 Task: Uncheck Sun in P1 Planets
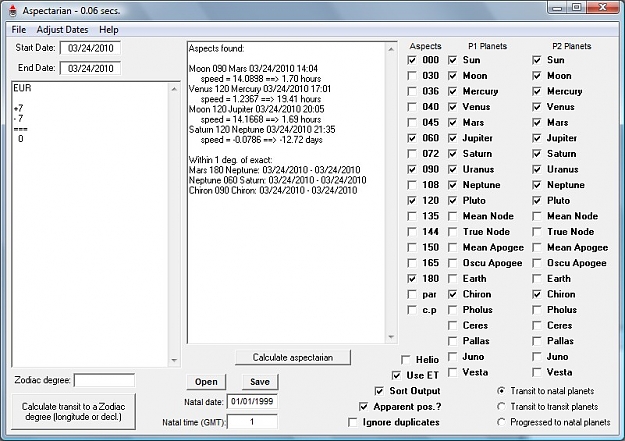(452, 60)
